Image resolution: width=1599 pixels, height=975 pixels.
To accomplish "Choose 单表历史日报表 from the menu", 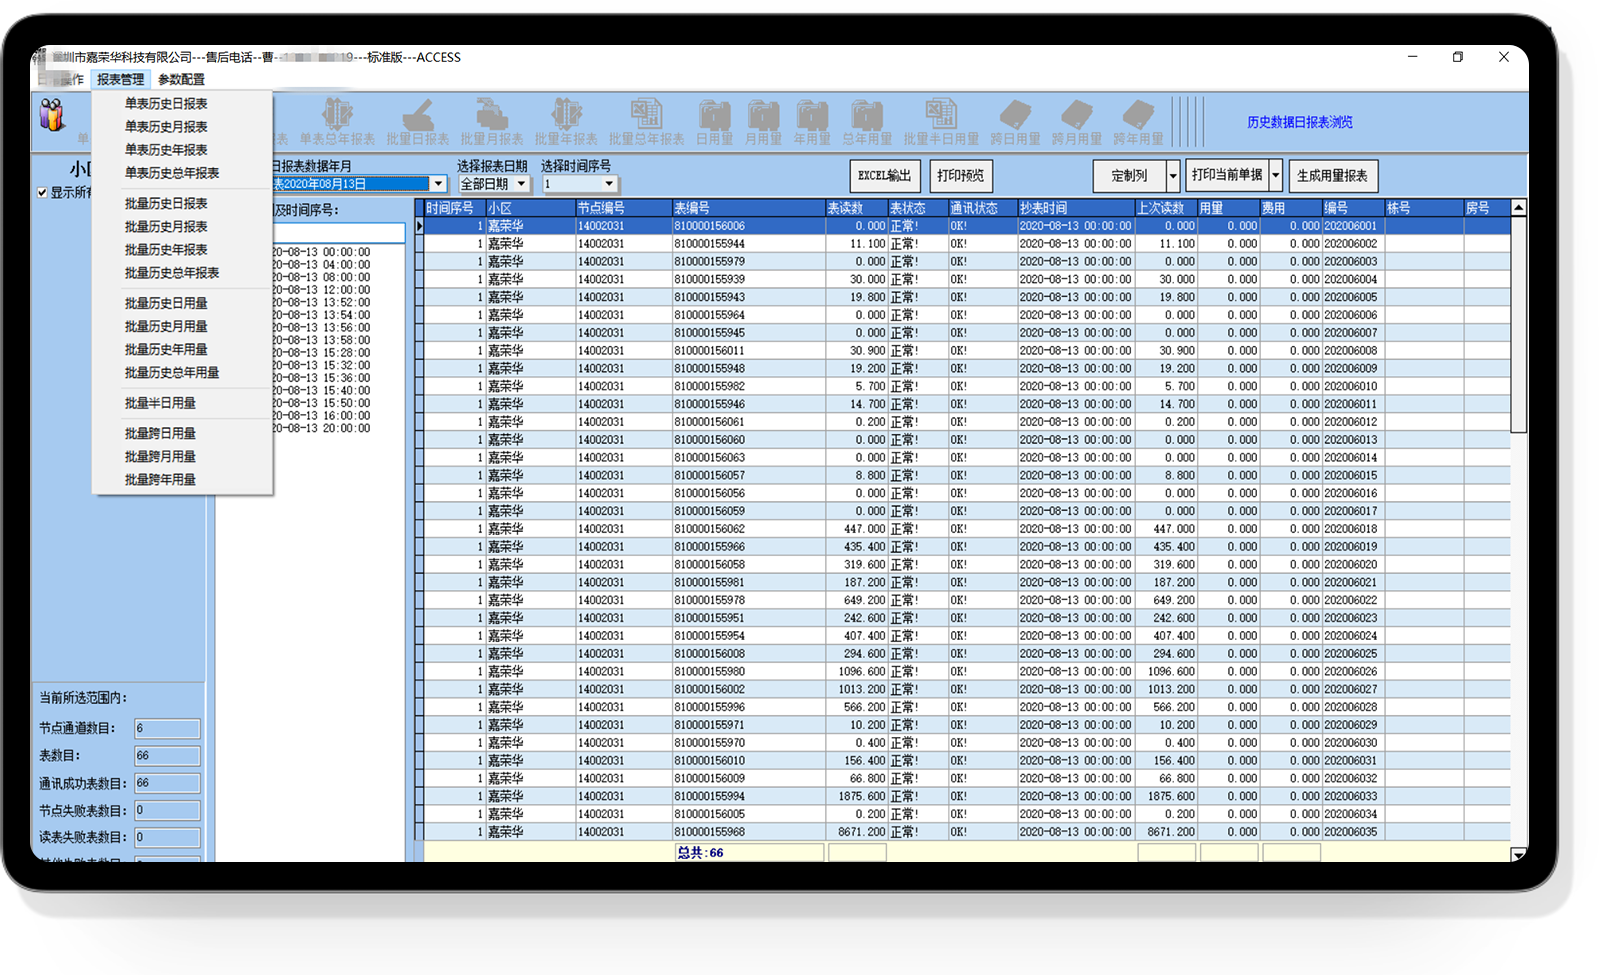I will click(x=166, y=104).
